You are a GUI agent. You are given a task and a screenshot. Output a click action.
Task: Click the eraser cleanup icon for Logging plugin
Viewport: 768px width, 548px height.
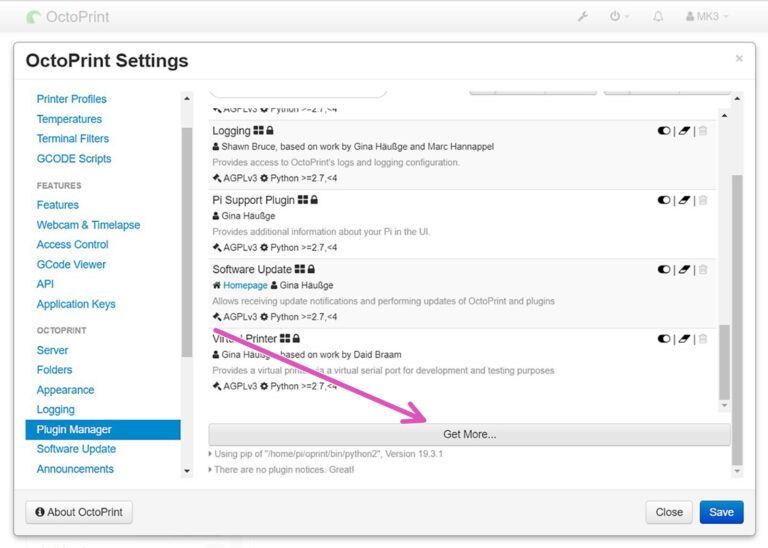[684, 131]
